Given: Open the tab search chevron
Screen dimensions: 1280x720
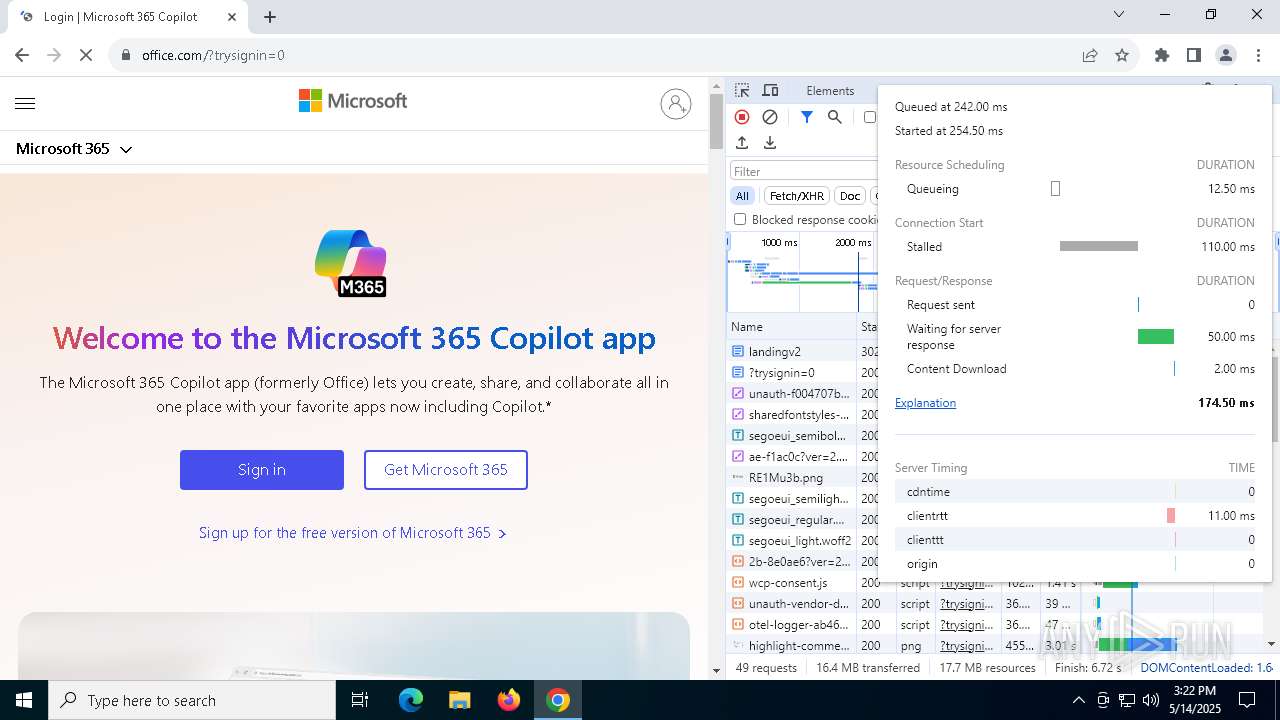Looking at the screenshot, I should [x=1119, y=14].
